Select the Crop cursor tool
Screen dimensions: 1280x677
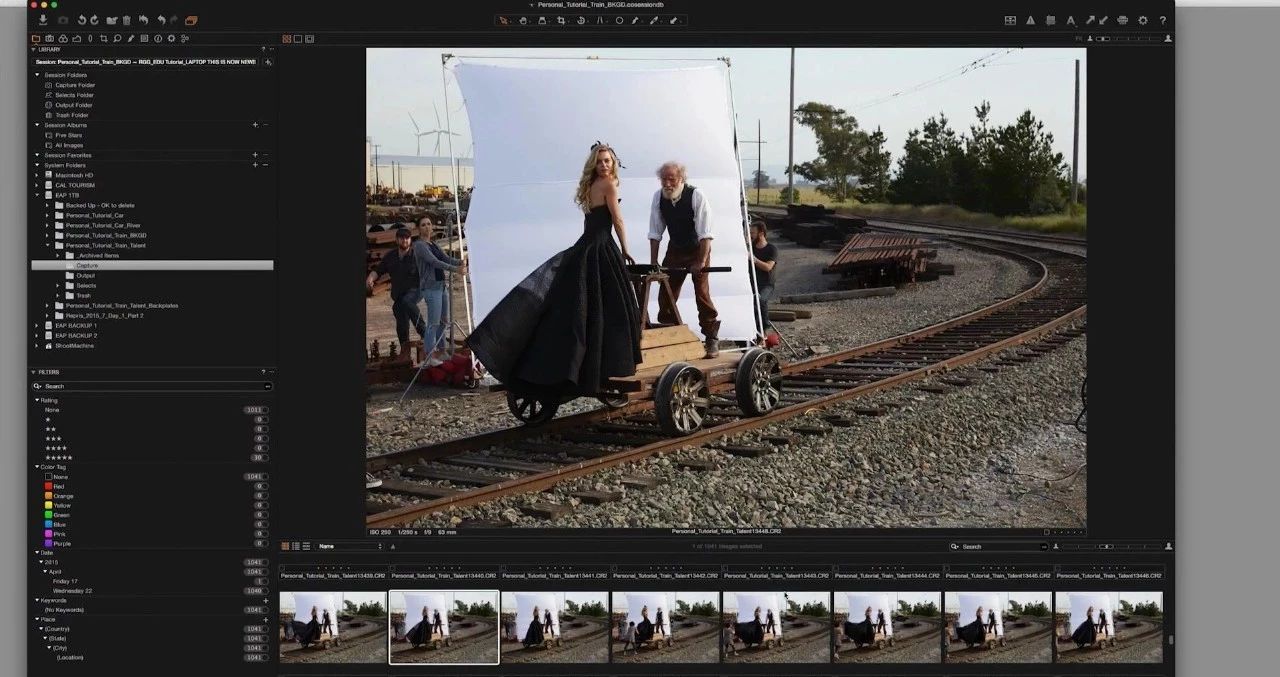pyautogui.click(x=561, y=20)
